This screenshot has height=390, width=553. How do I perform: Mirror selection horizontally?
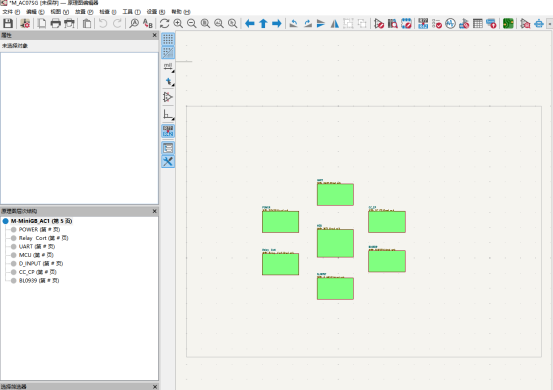(x=335, y=24)
